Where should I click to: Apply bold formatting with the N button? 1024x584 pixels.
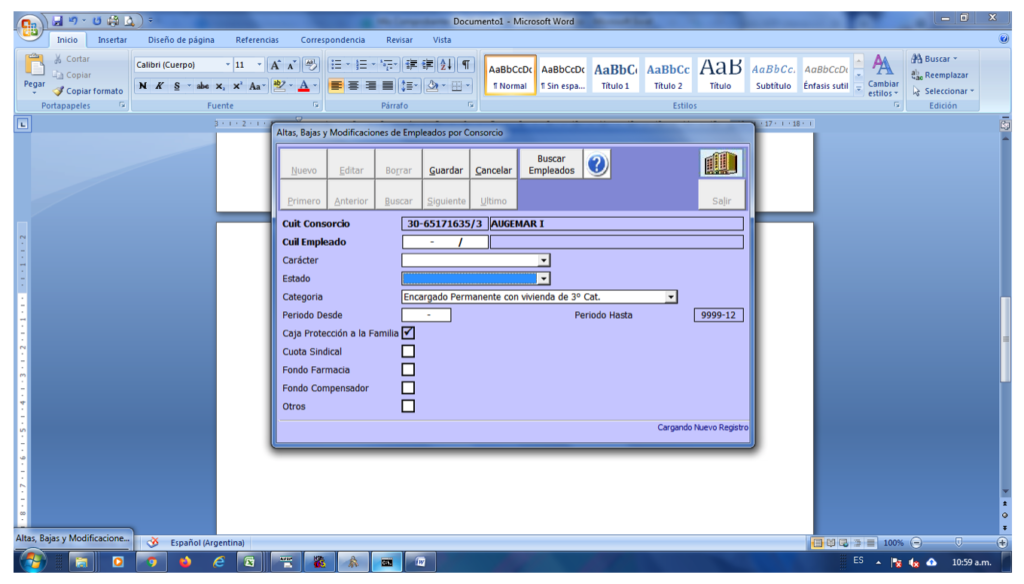click(144, 86)
